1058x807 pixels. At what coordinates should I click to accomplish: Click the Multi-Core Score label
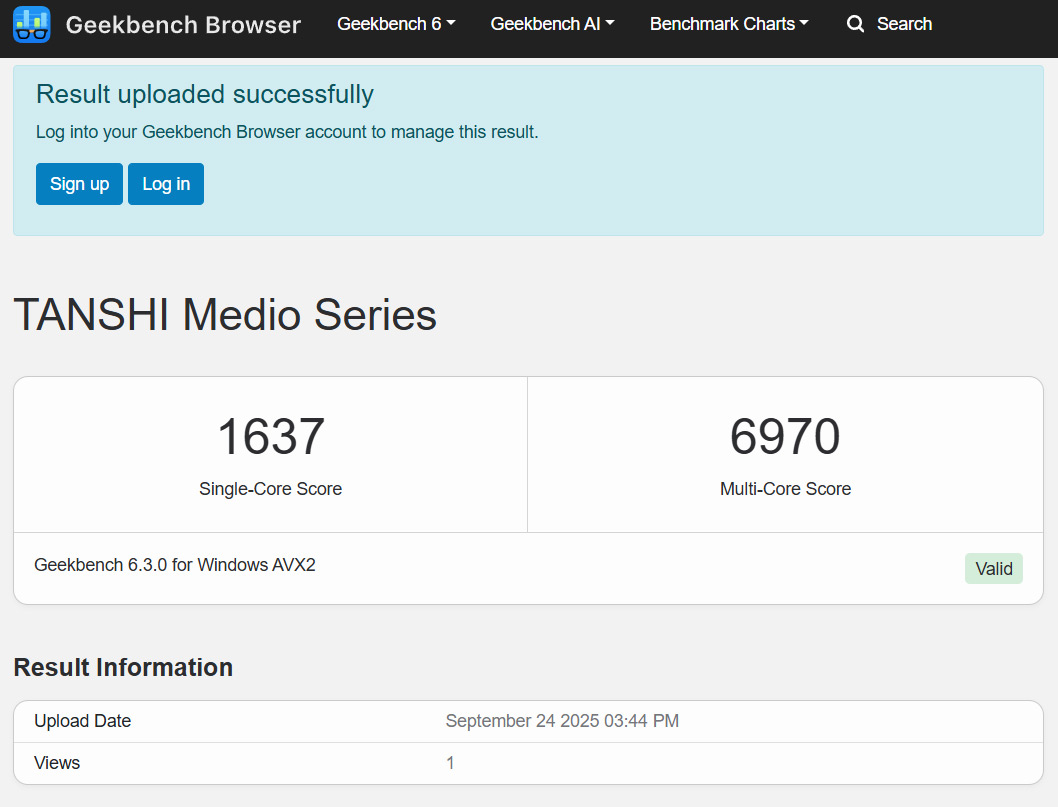(x=785, y=489)
